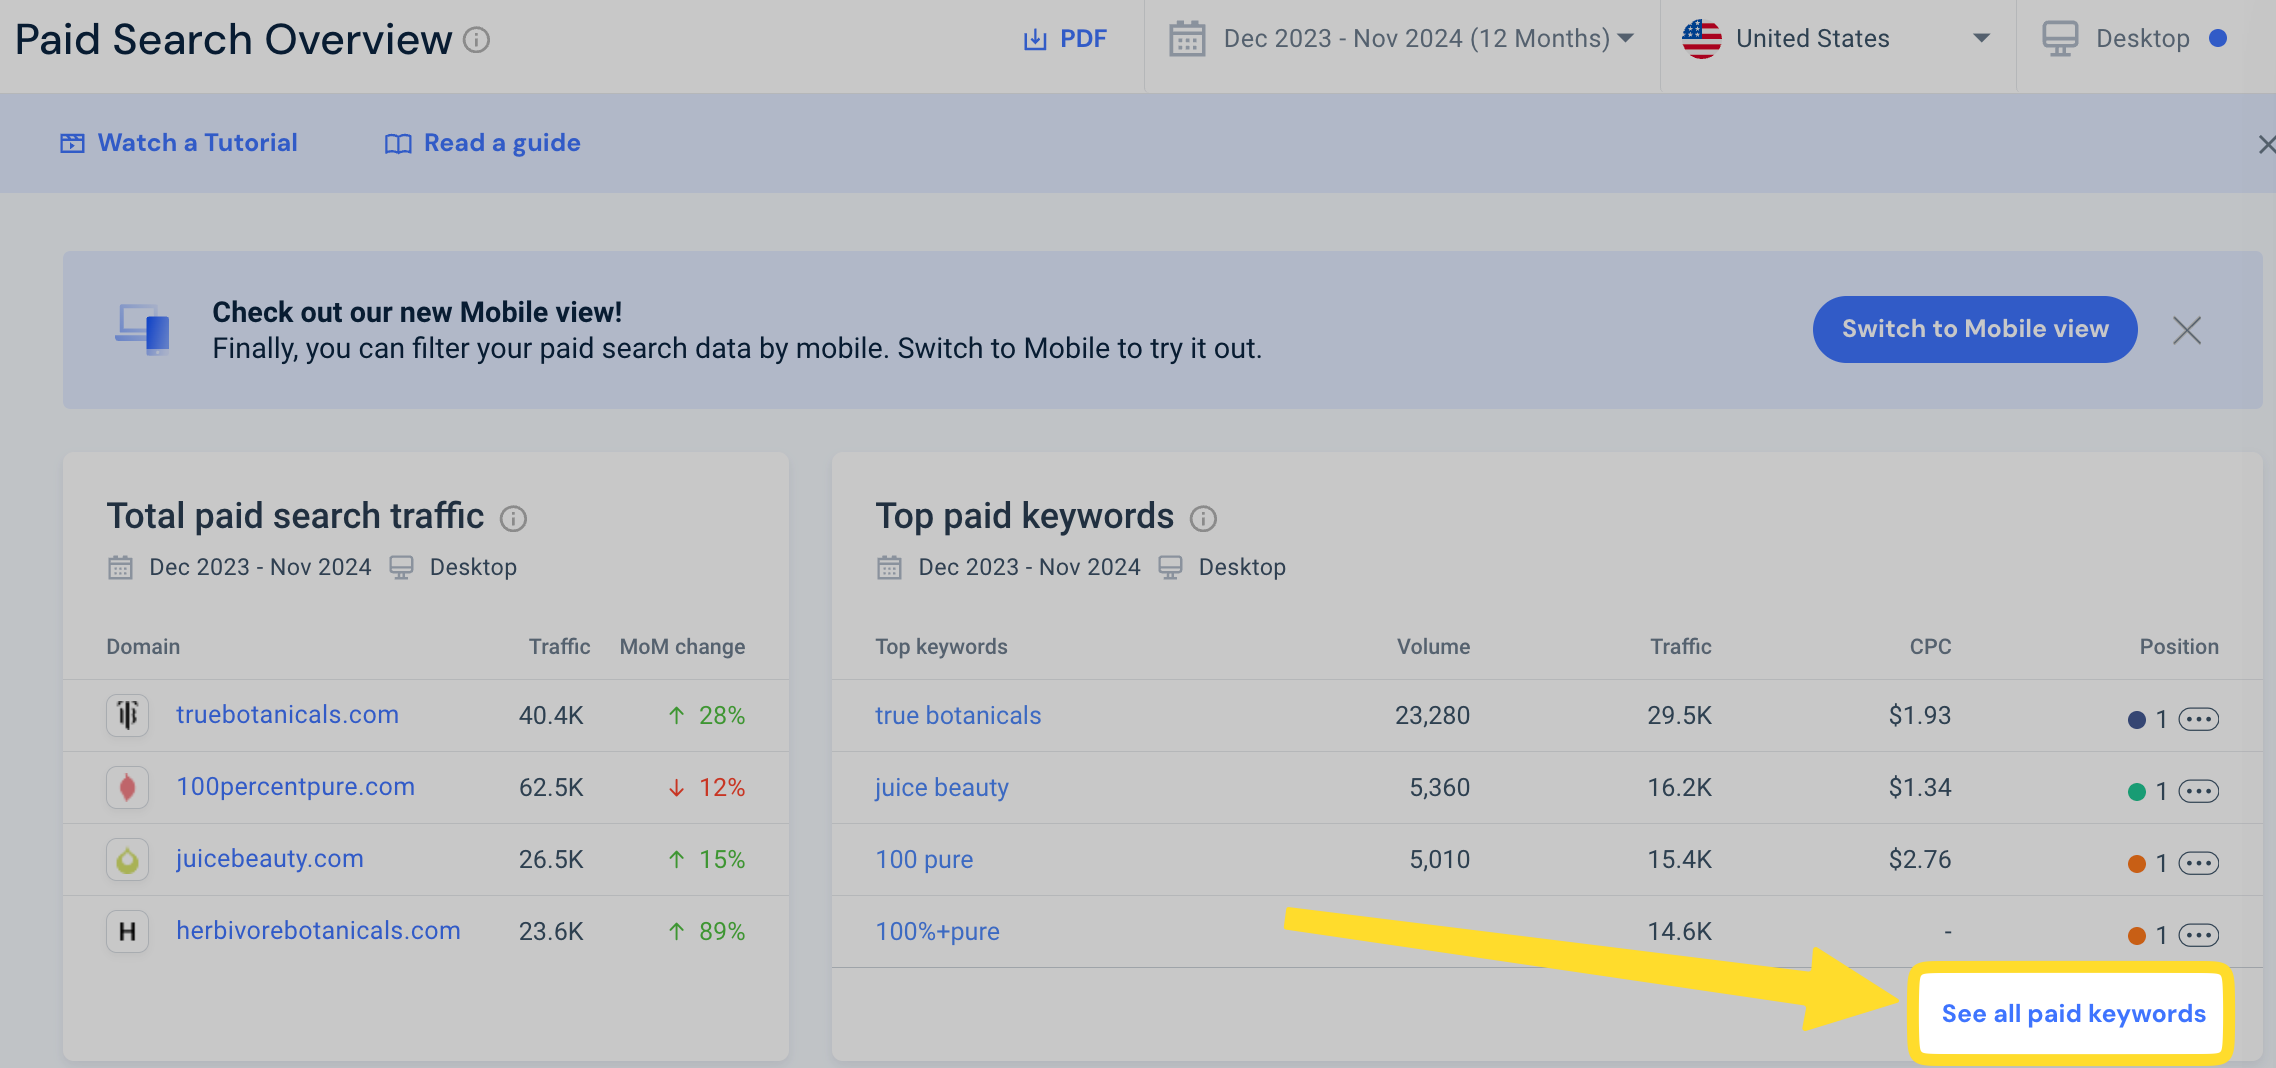Click the desktop monitor icon in the header
This screenshot has width=2276, height=1068.
pyautogui.click(x=2060, y=39)
